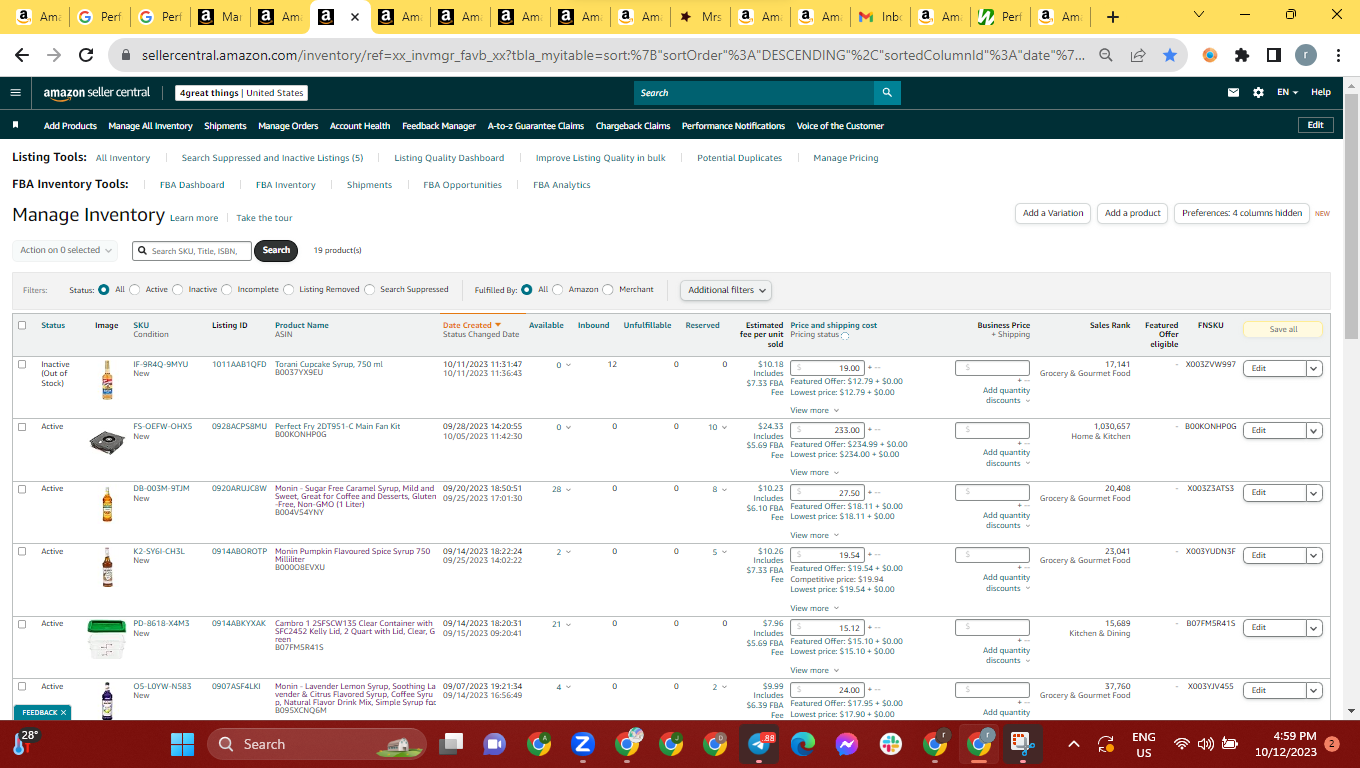Toggle the Chrome side panel icon
1360x768 pixels.
point(1274,56)
